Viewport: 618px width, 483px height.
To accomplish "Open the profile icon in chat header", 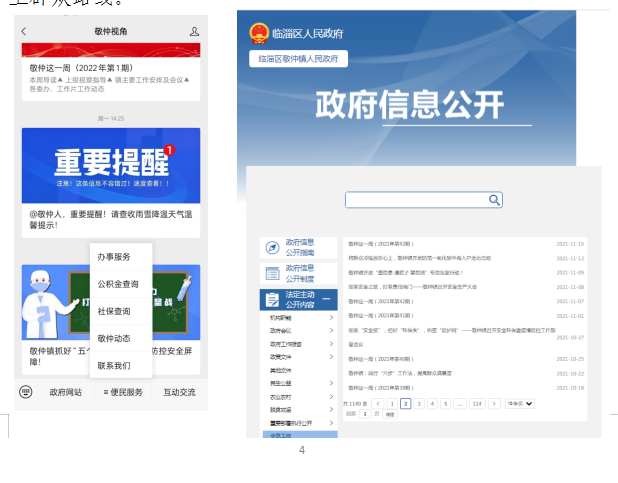I will [194, 32].
